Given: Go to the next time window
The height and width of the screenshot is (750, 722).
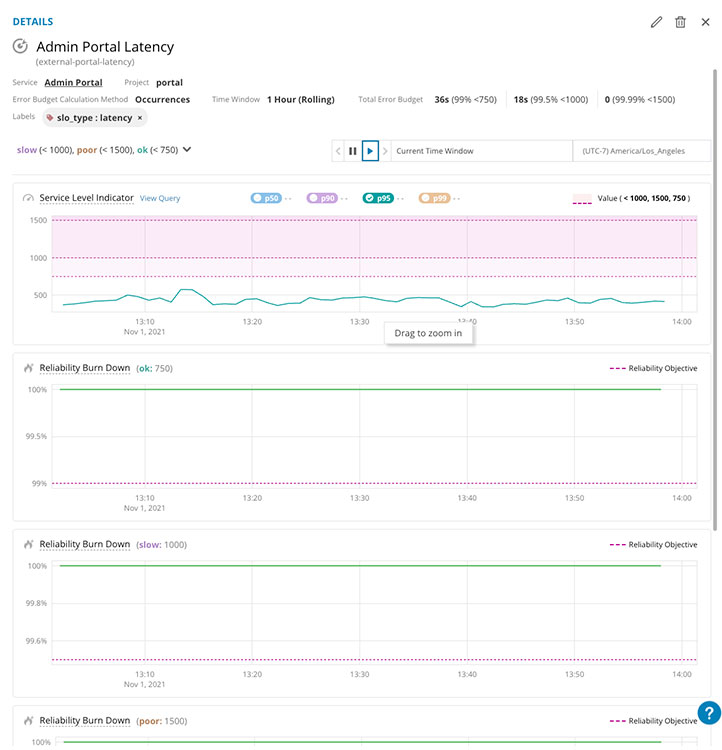Looking at the screenshot, I should pyautogui.click(x=385, y=151).
